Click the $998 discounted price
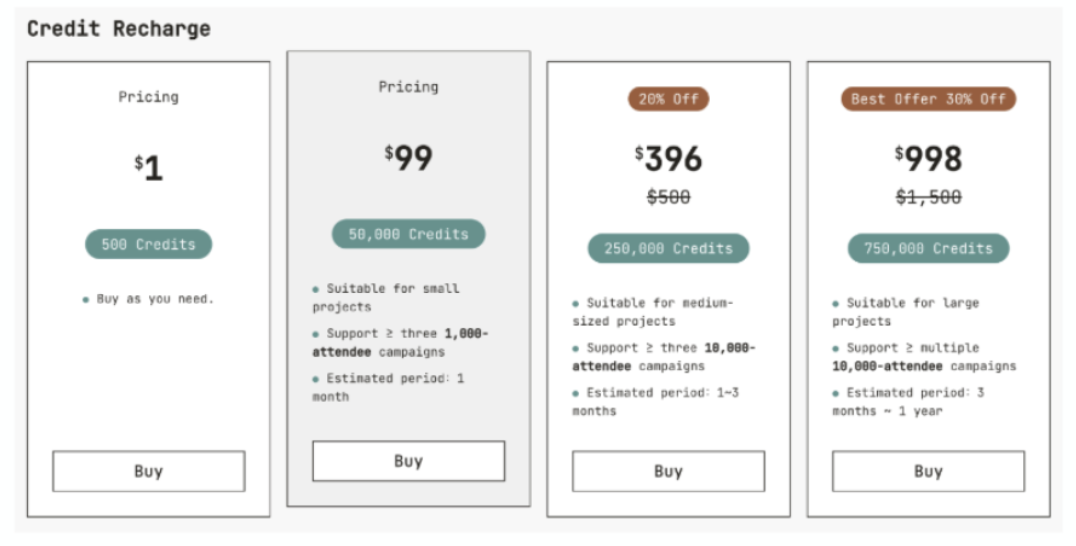The width and height of the screenshot is (1076, 546). coord(928,158)
